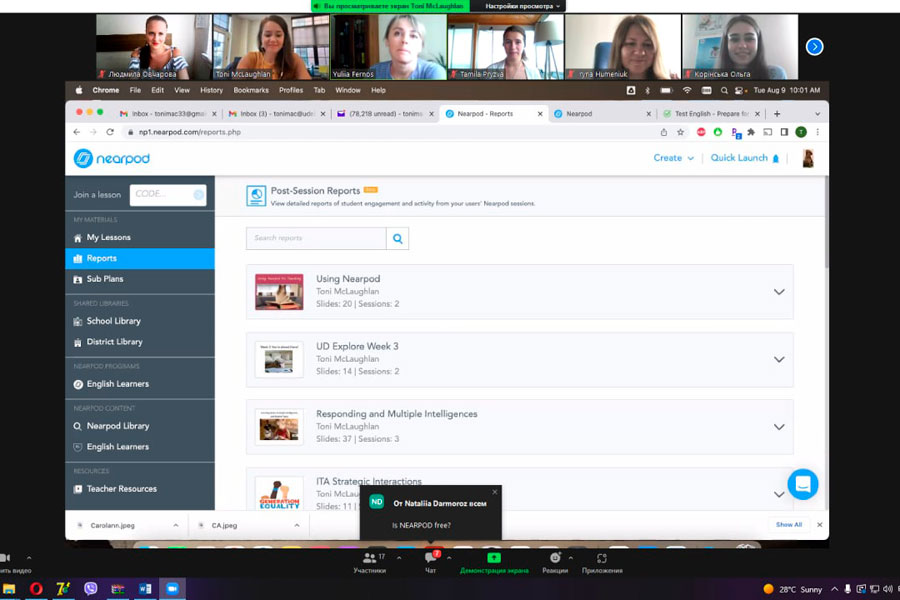Expand the Using Nearpod report
This screenshot has height=600, width=900.
[x=779, y=292]
